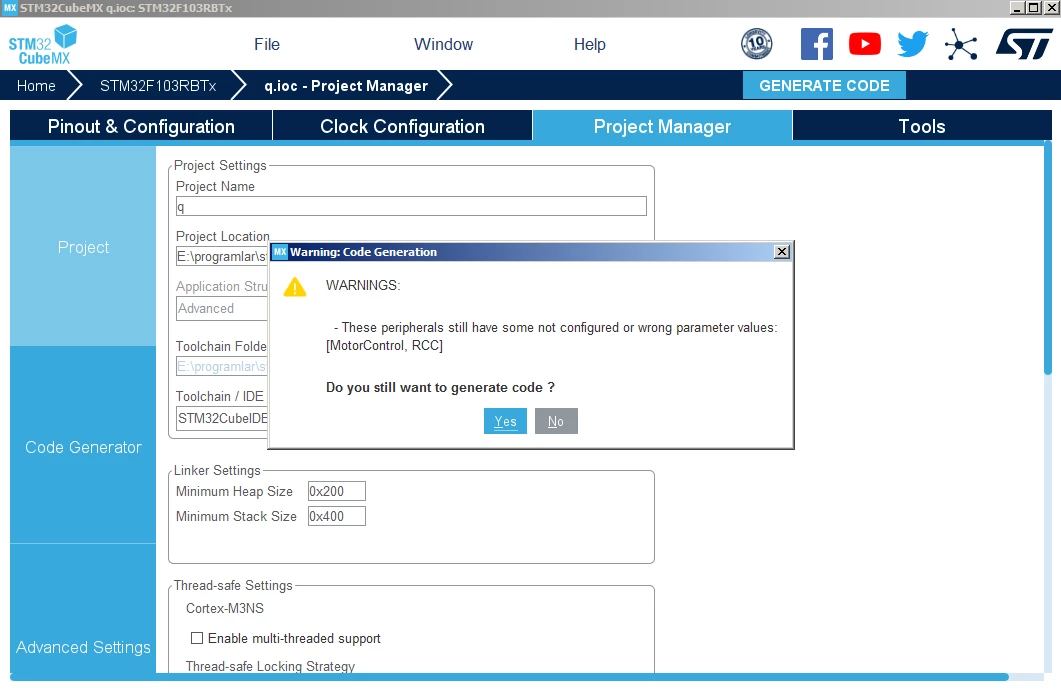The height and width of the screenshot is (691, 1061).
Task: Click the yellow warning triangle icon
Action: (x=295, y=287)
